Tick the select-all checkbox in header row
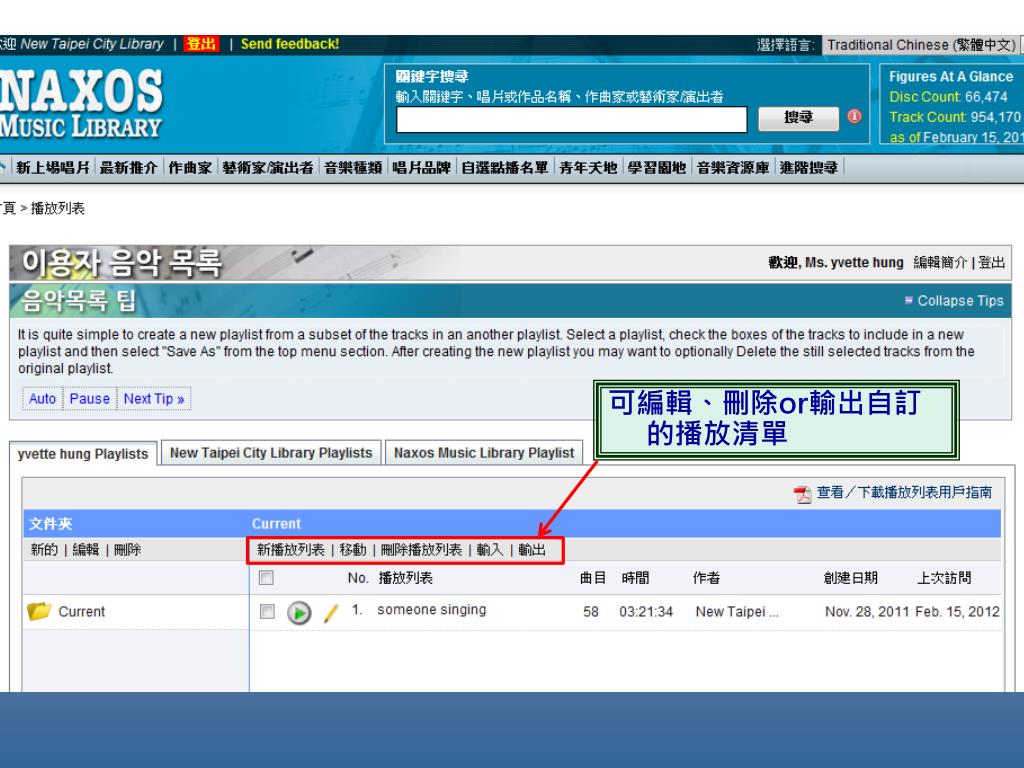1024x768 pixels. (266, 578)
